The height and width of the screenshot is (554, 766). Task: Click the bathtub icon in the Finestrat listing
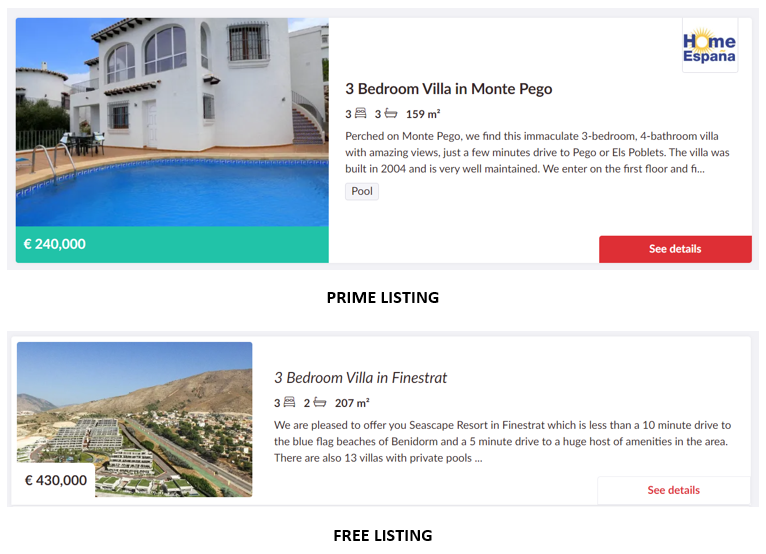[320, 403]
